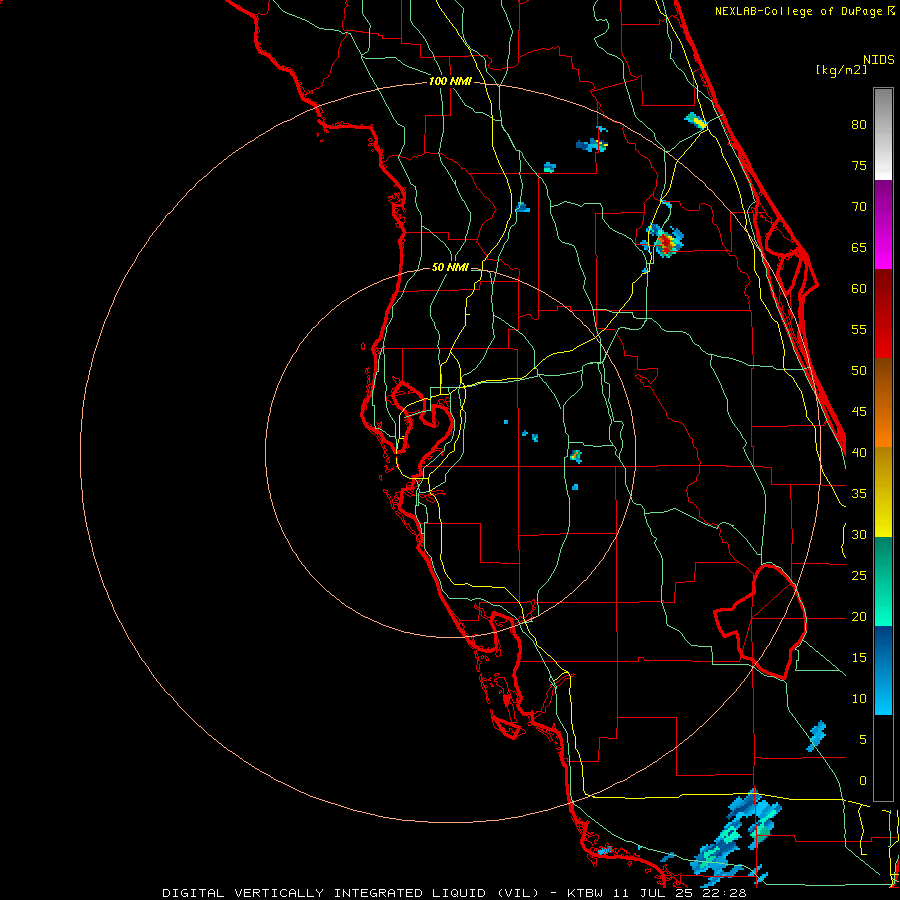Click the 50 NMI range ring label
Image resolution: width=900 pixels, height=900 pixels.
(x=450, y=267)
